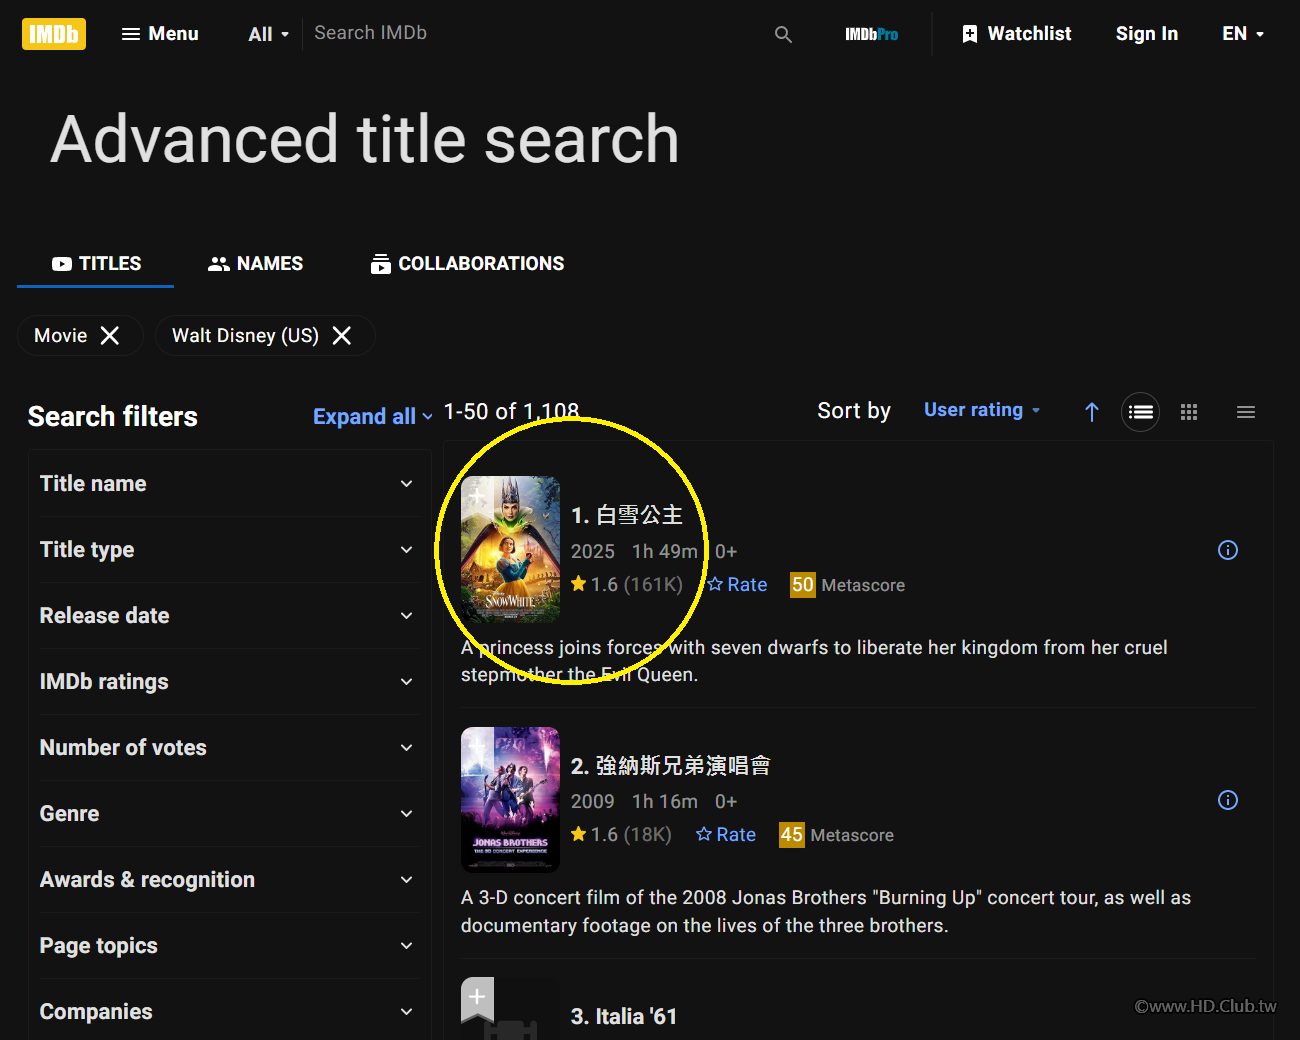The image size is (1300, 1040).
Task: Open title 1. 白雪公主
Action: 627,515
